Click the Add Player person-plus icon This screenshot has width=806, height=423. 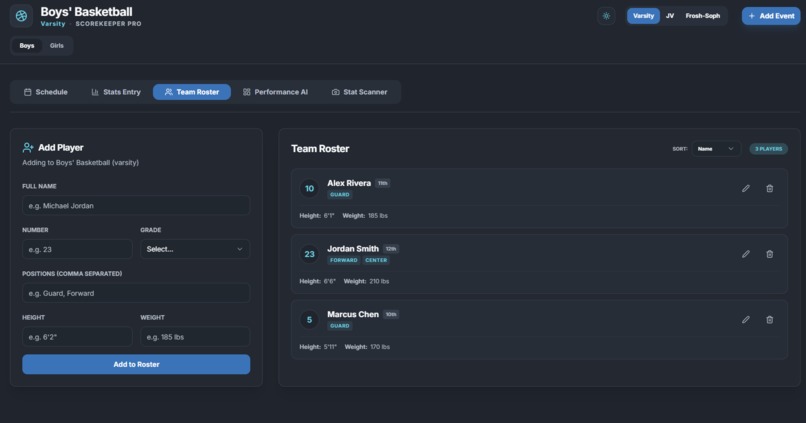(28, 148)
